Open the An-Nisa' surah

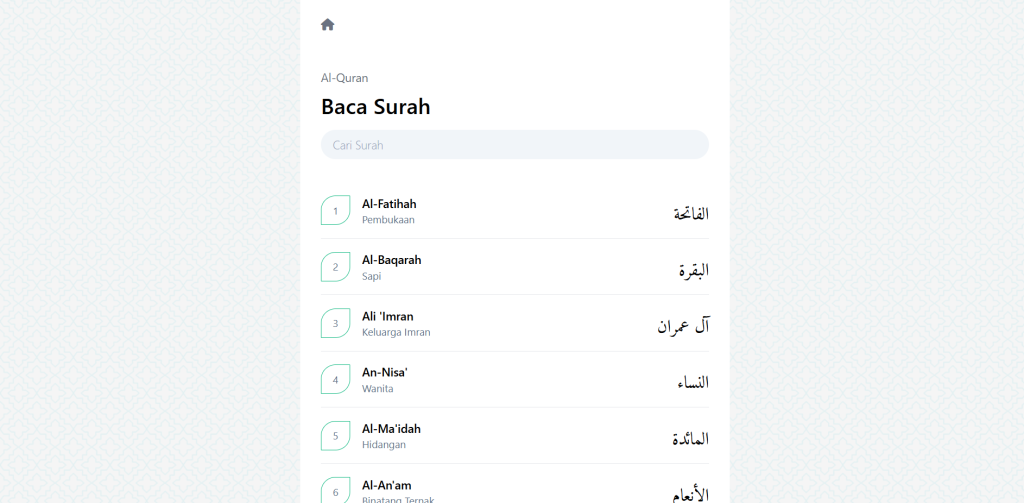click(x=385, y=372)
